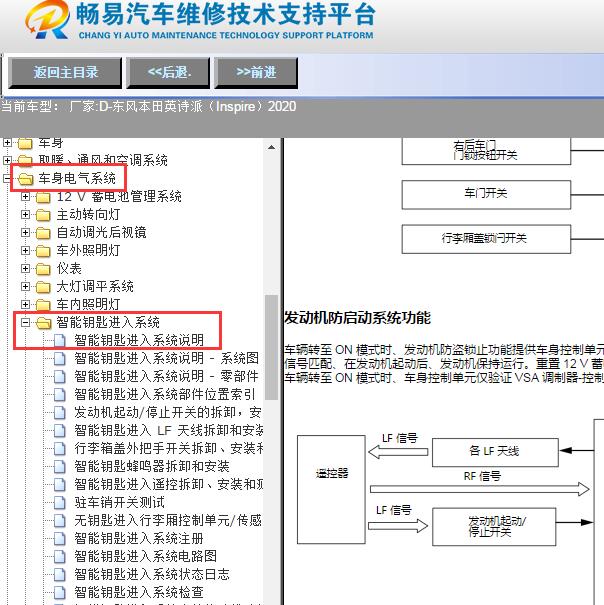Go back with <<后退 button
The image size is (604, 605).
point(169,73)
